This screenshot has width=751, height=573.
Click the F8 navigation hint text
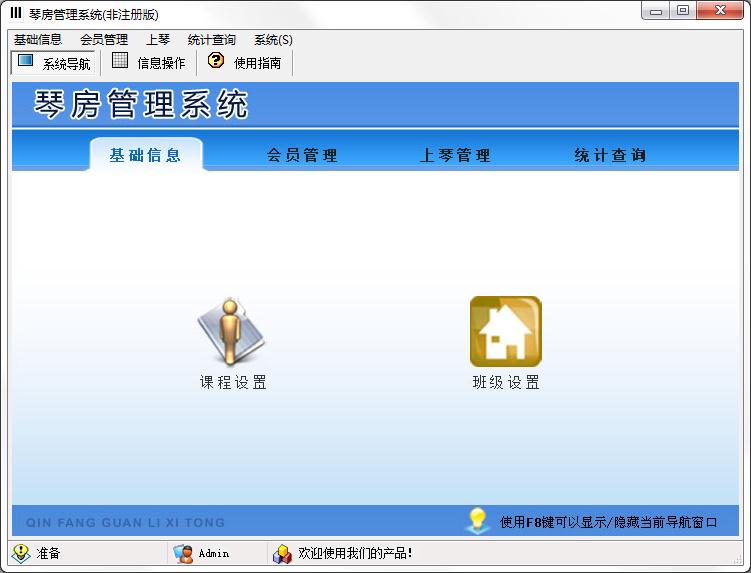tap(608, 522)
